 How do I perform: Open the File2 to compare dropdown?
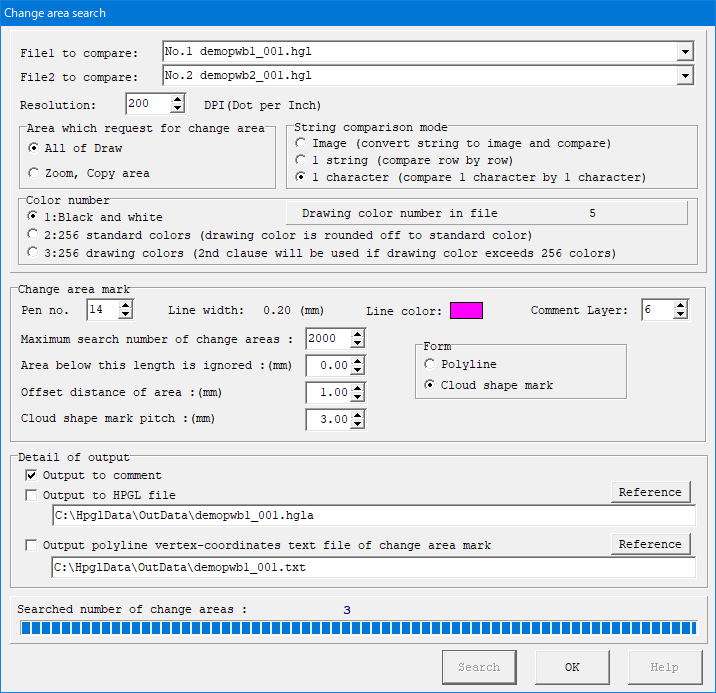coord(685,76)
